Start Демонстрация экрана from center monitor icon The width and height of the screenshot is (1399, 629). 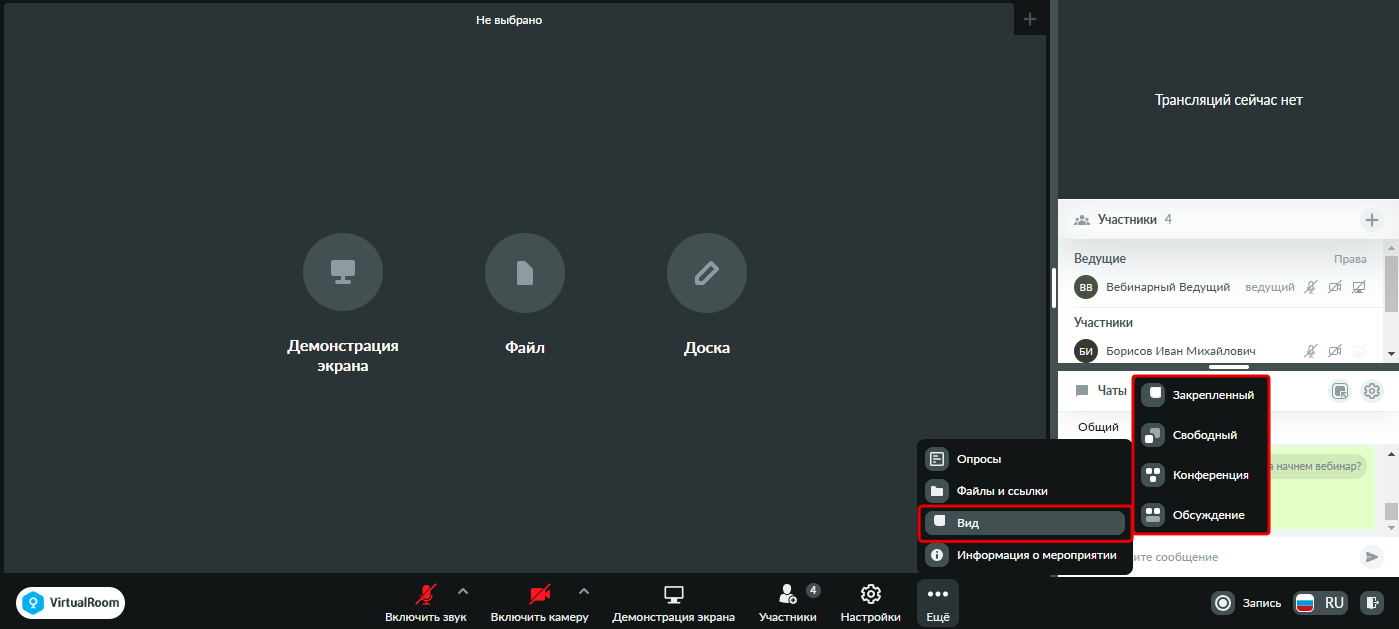pyautogui.click(x=343, y=273)
